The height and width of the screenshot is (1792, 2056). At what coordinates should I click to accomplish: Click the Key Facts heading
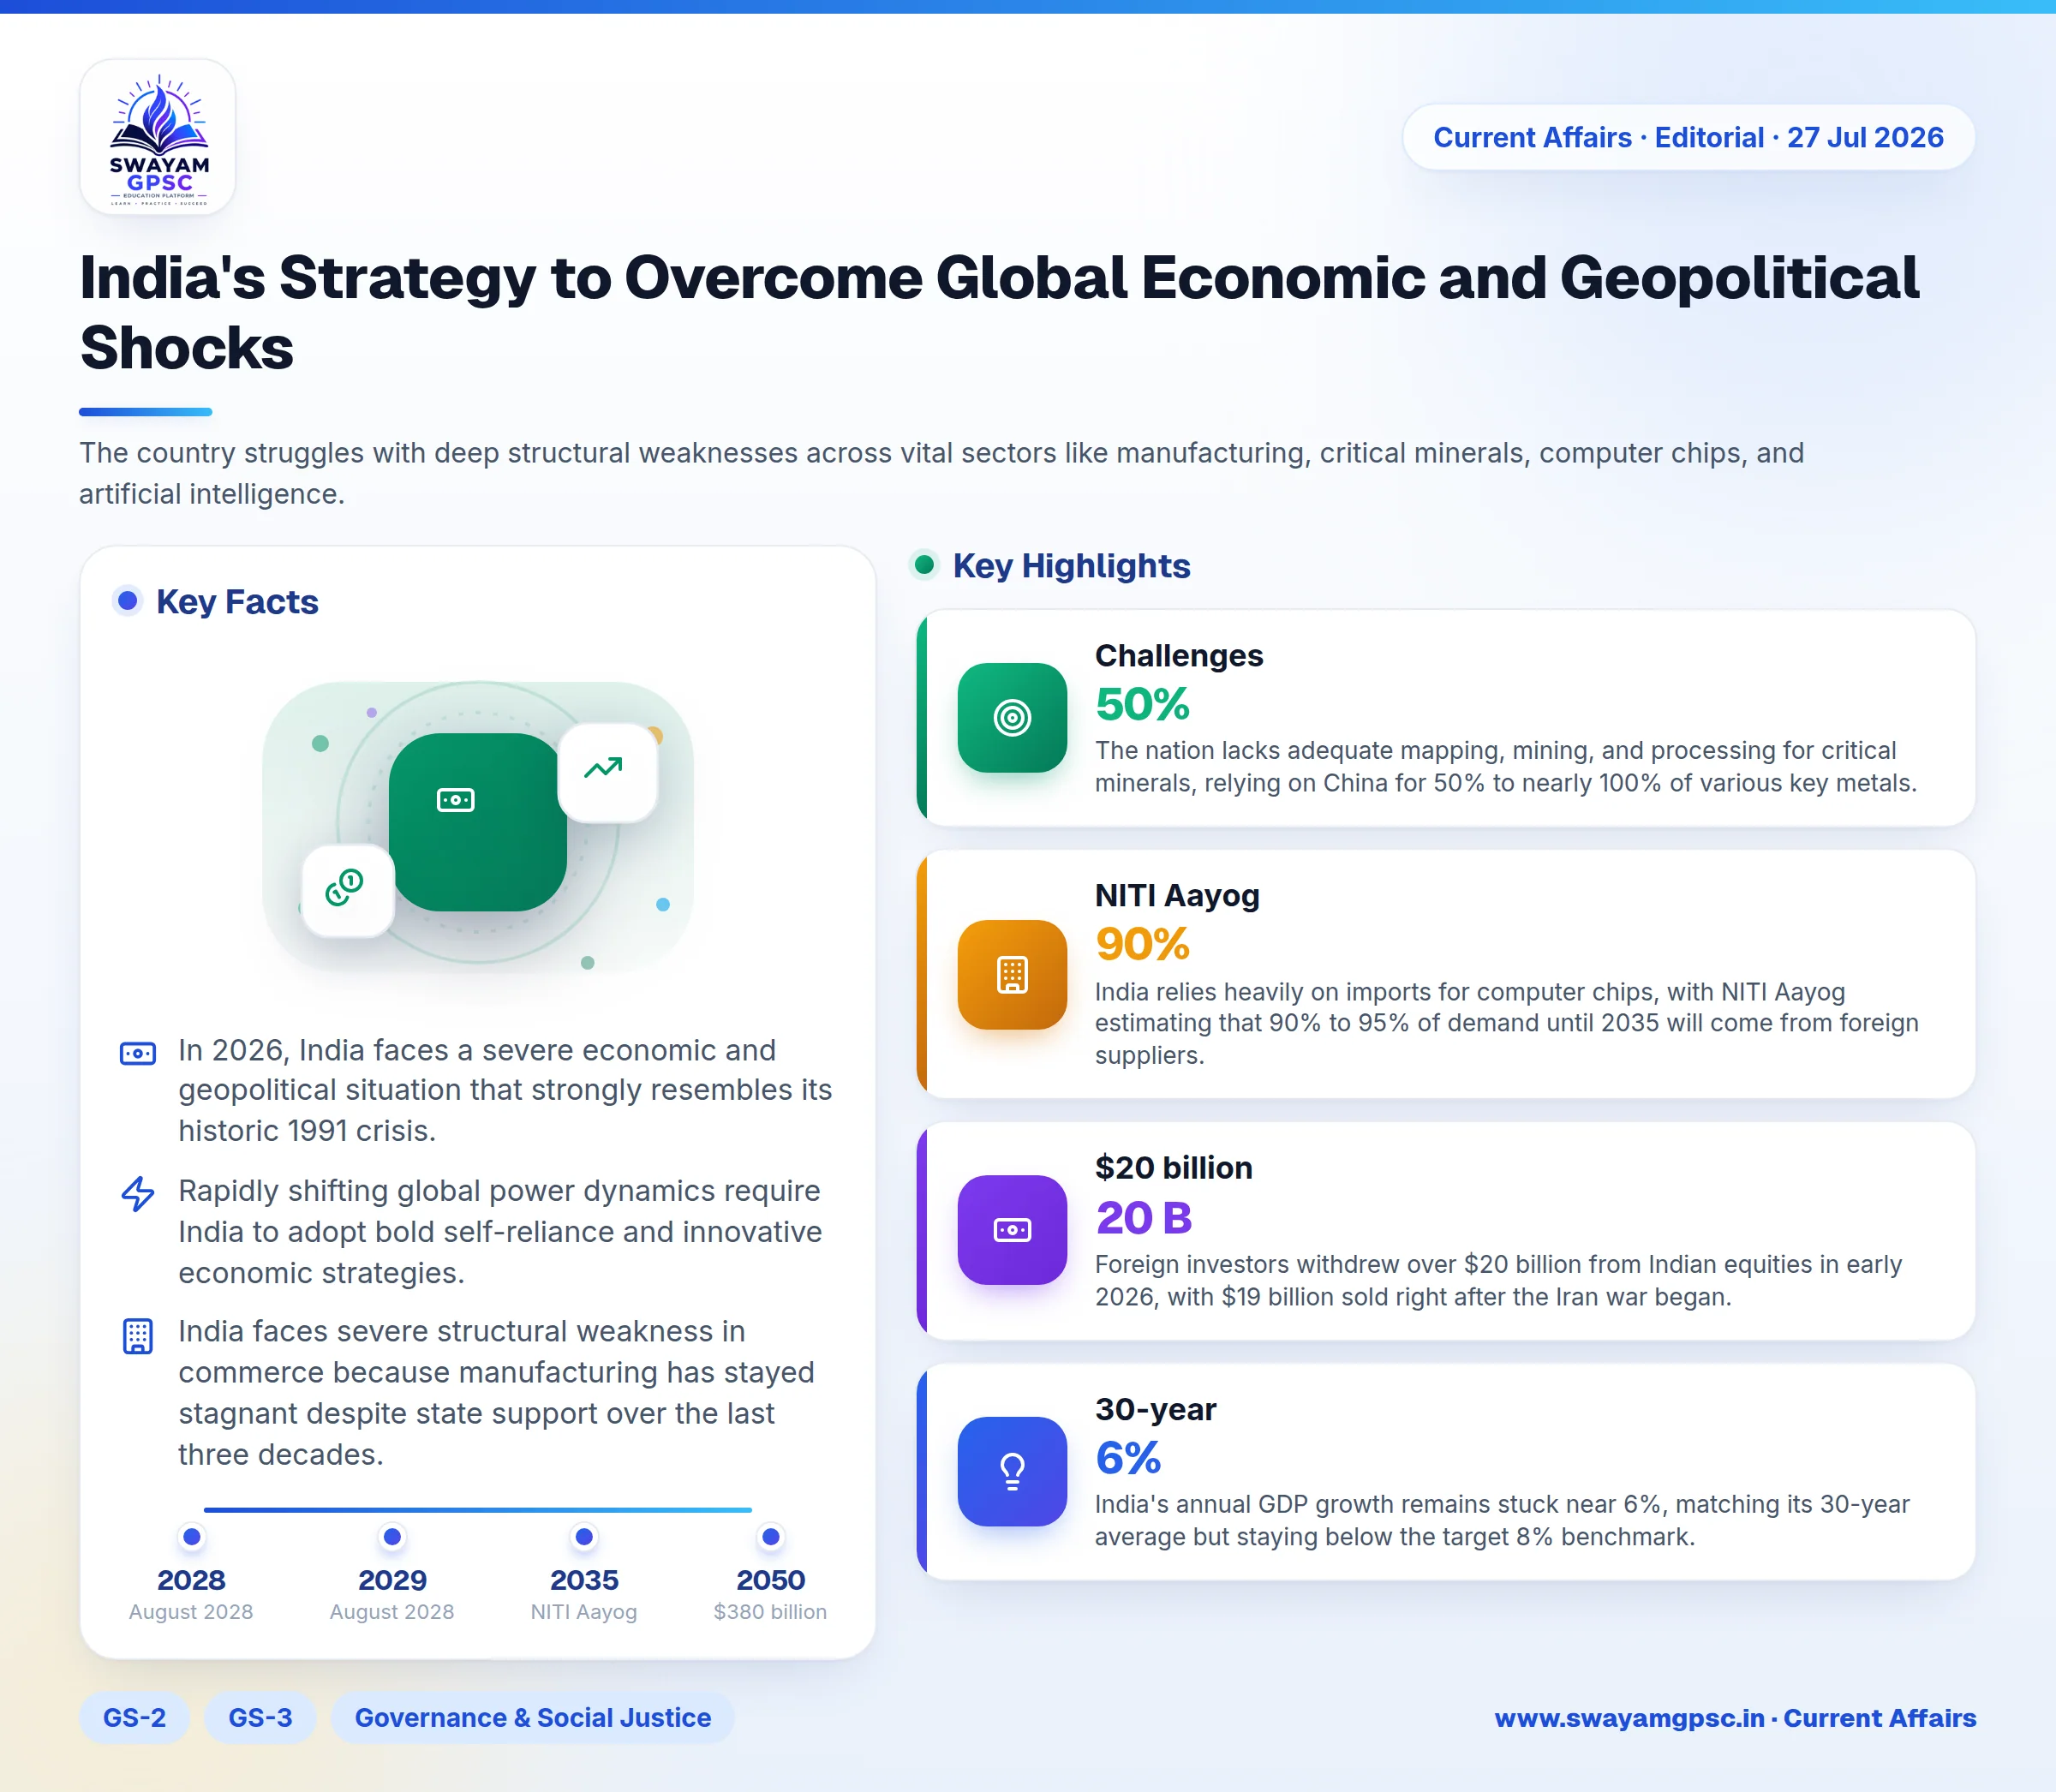pos(237,601)
